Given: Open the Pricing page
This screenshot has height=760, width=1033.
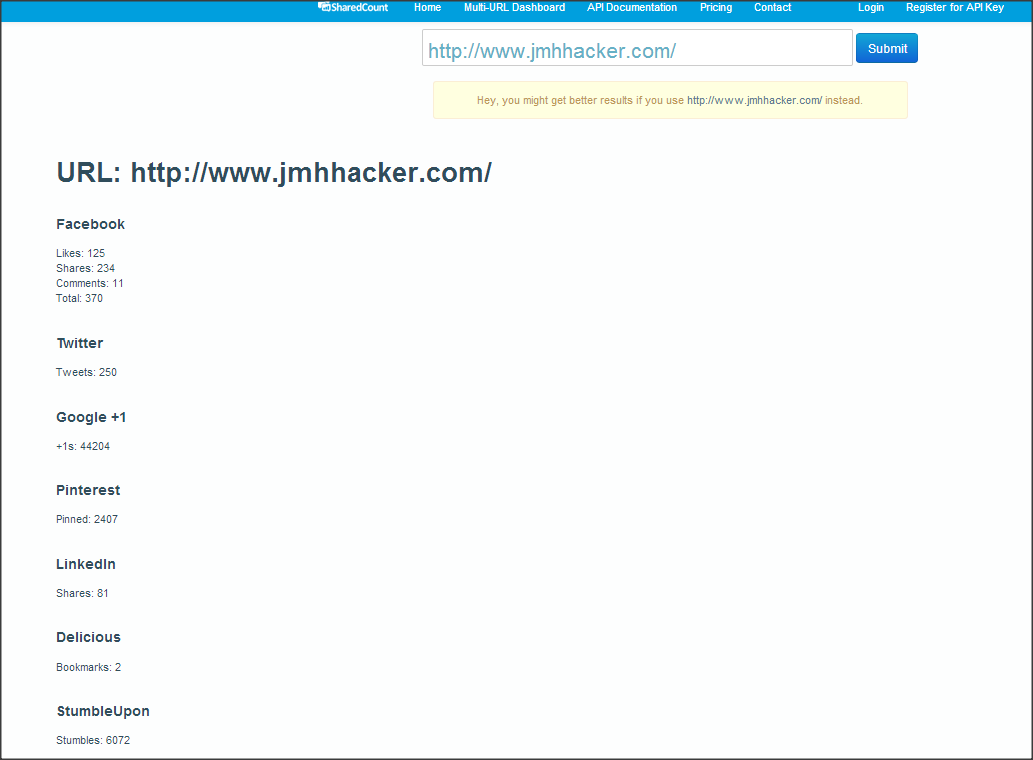Looking at the screenshot, I should pos(715,7).
